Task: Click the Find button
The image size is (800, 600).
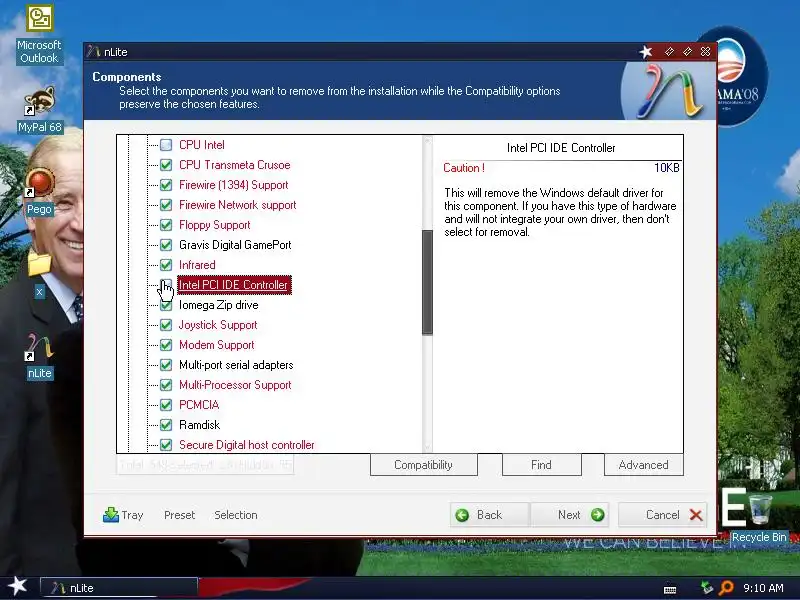Action: (x=541, y=465)
